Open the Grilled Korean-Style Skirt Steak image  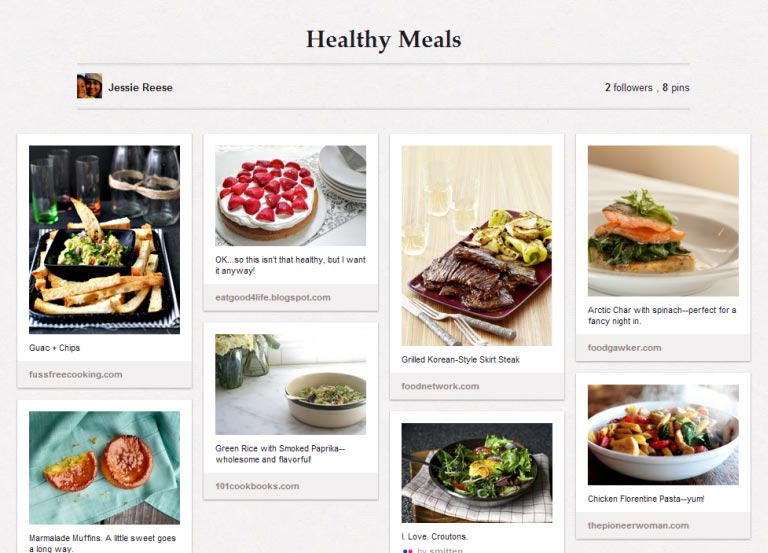click(477, 245)
